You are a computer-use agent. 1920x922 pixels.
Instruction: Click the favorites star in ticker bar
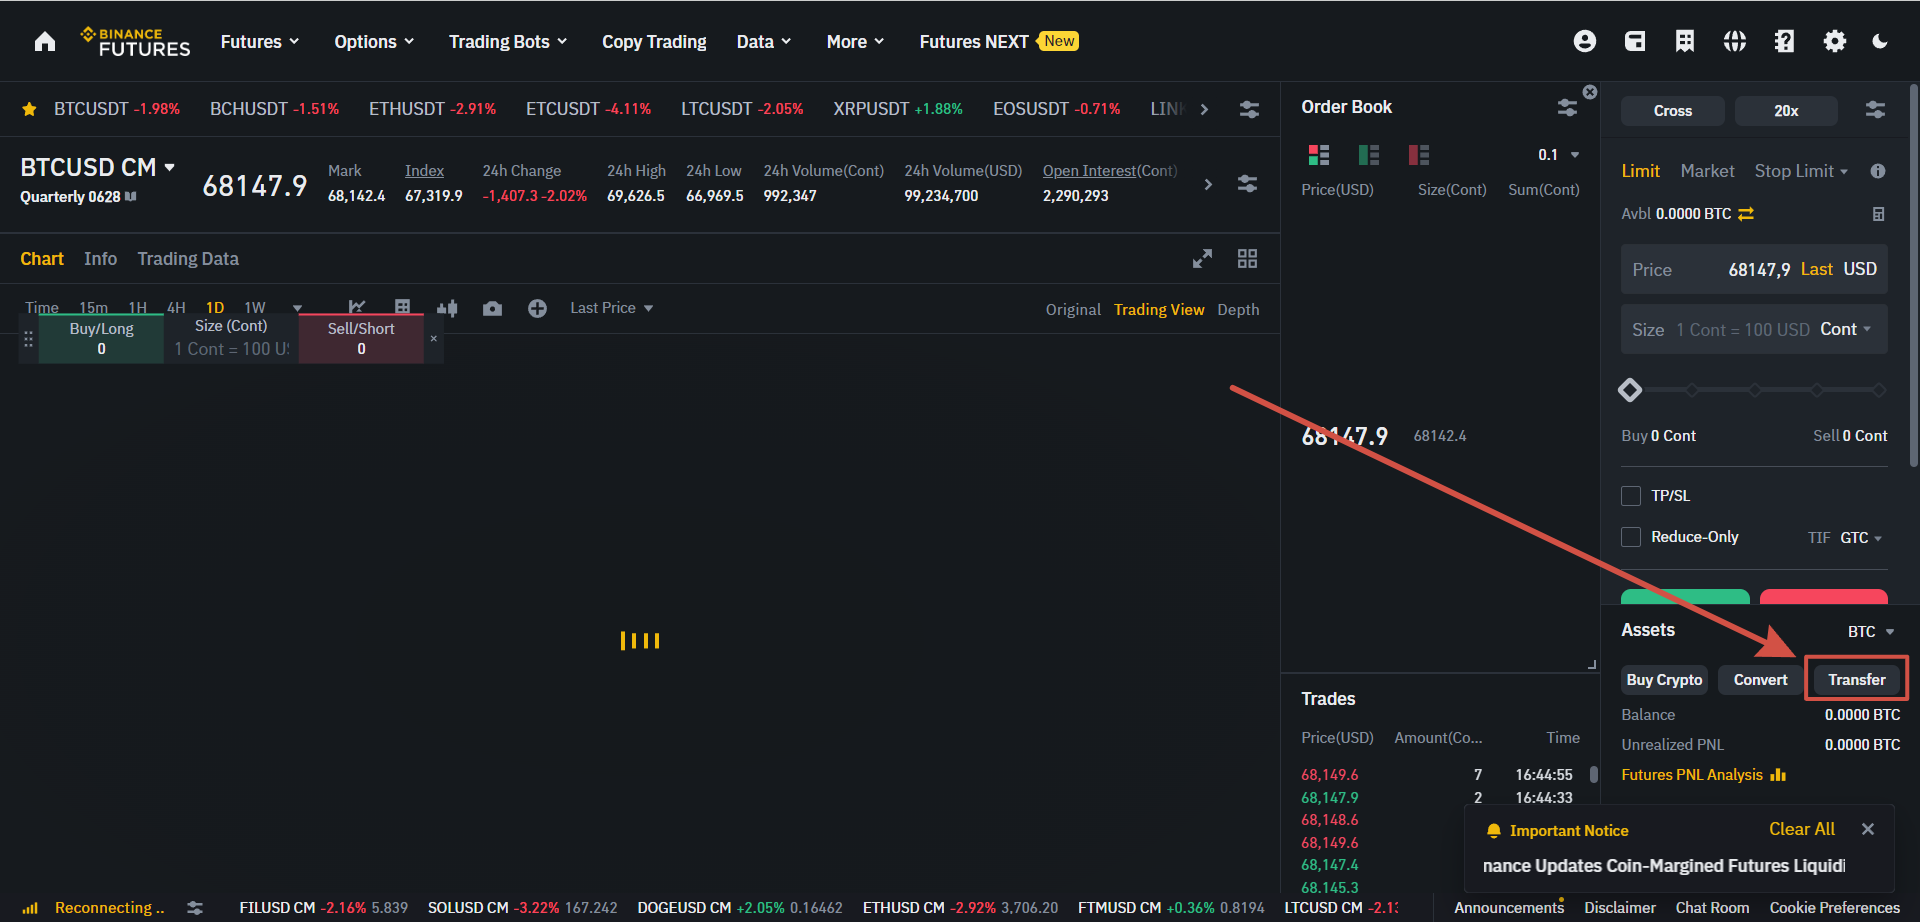(30, 109)
